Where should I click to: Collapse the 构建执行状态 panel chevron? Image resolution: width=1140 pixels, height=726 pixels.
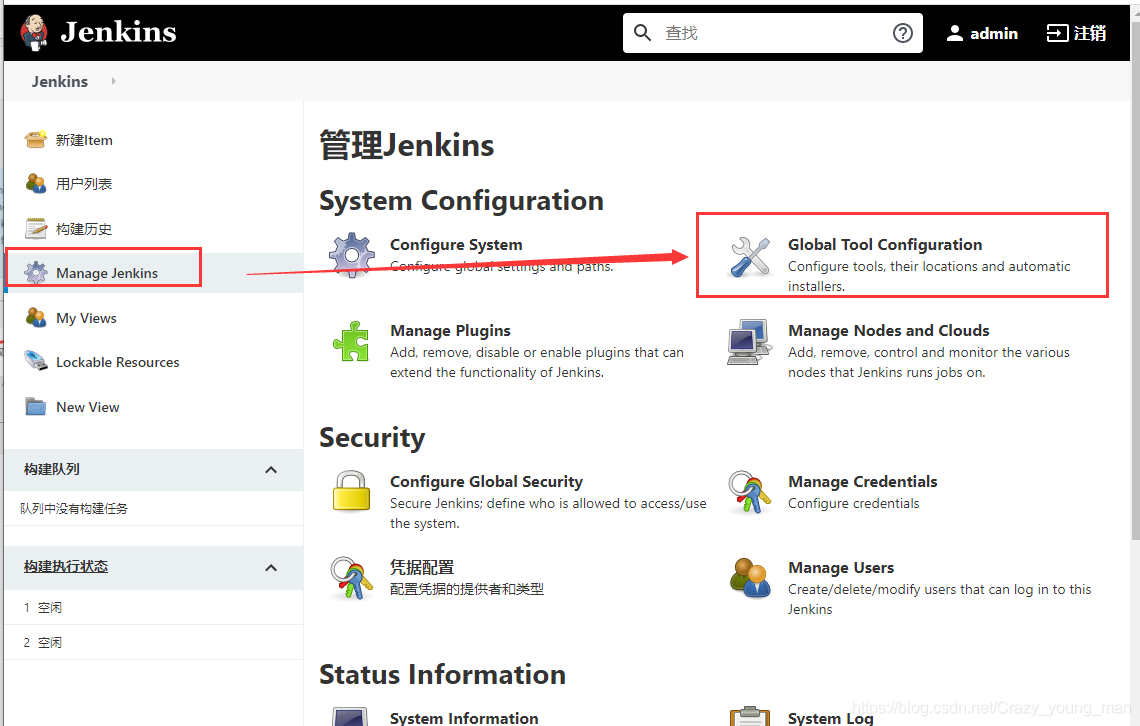271,568
